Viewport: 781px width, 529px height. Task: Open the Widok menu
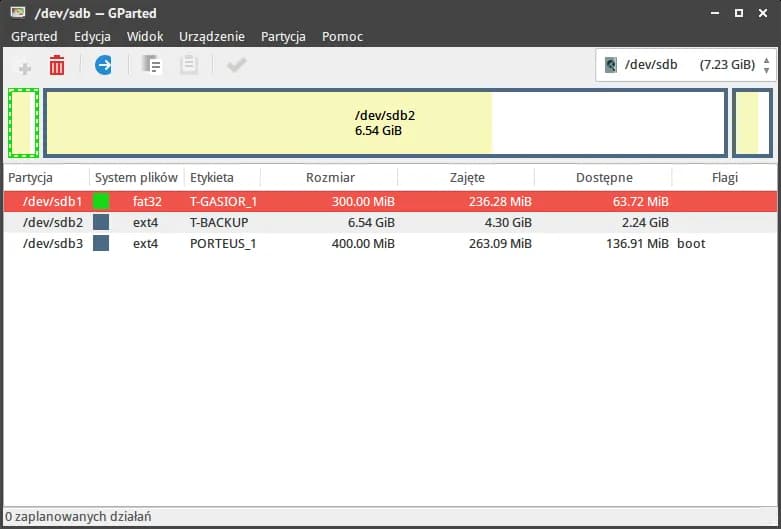click(145, 36)
